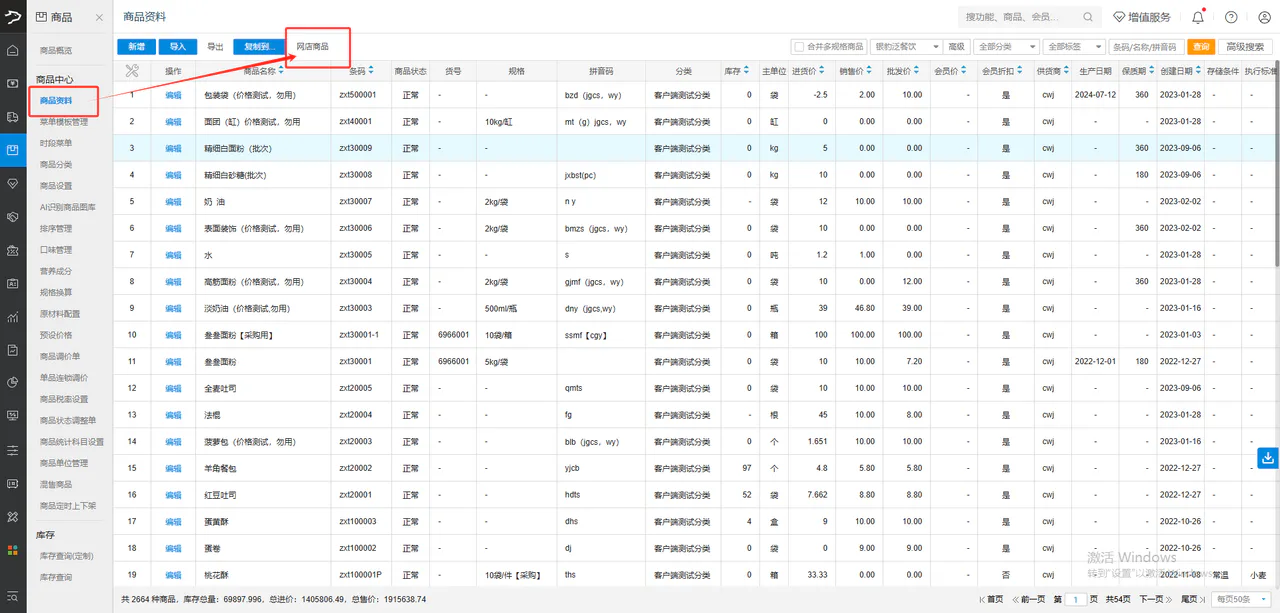
Task: Check the 合并多规格商品 checkbox
Action: point(798,47)
